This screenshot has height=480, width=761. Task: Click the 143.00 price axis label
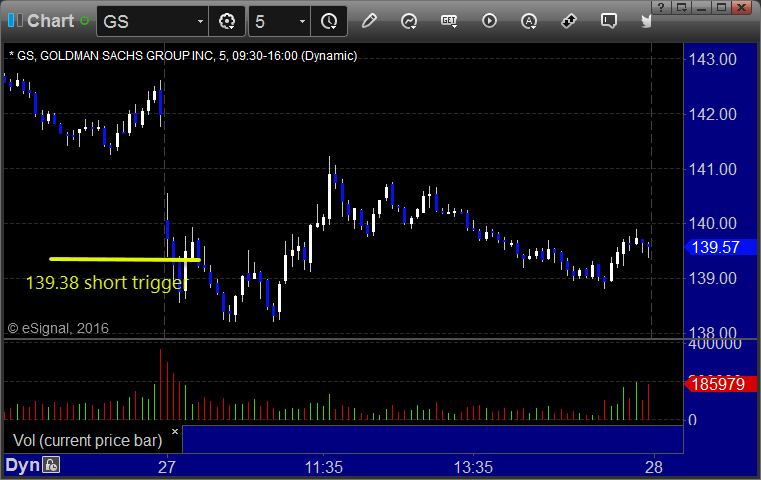[x=712, y=59]
